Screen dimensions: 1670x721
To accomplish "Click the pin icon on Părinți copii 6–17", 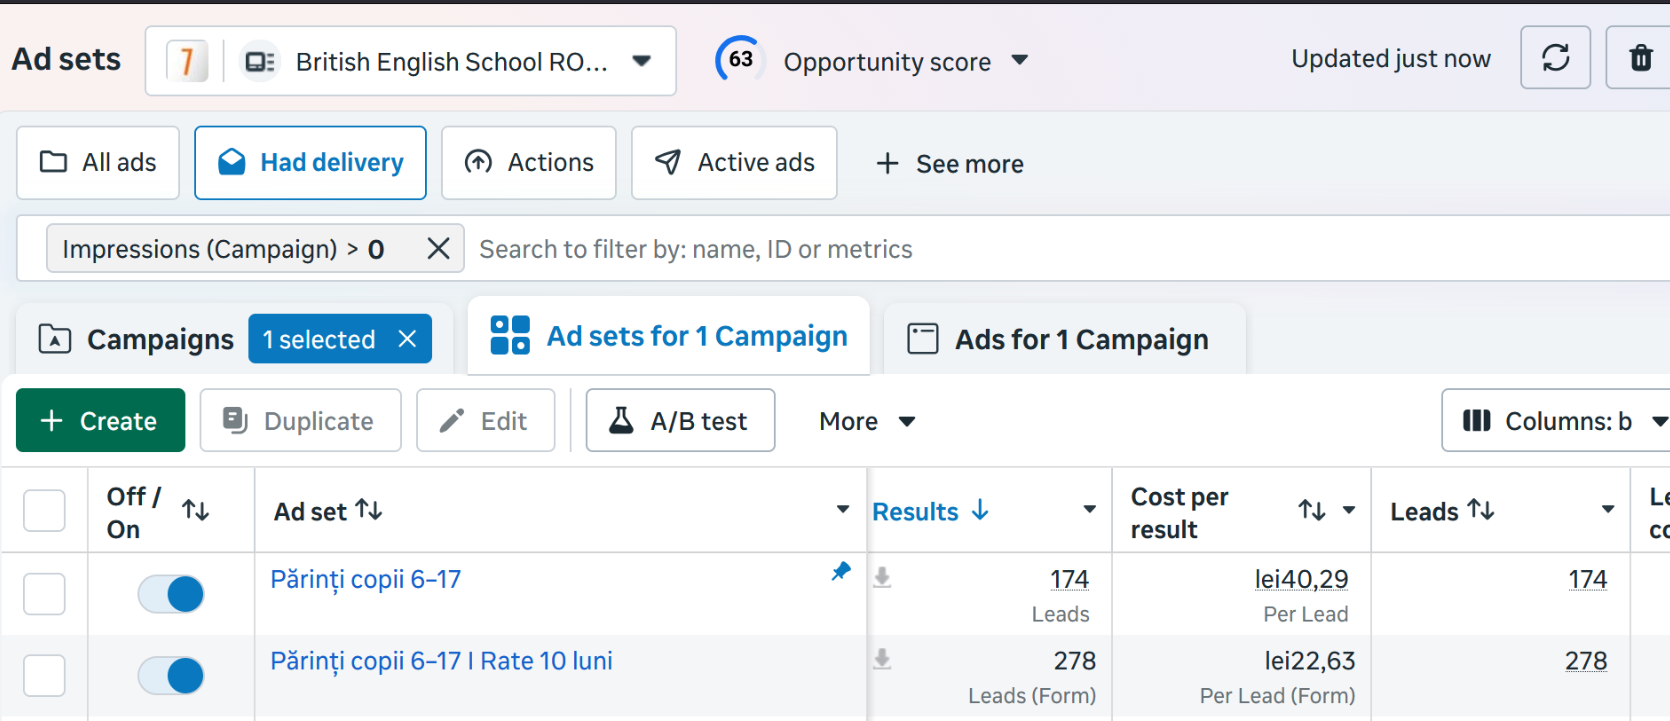I will pos(841,571).
